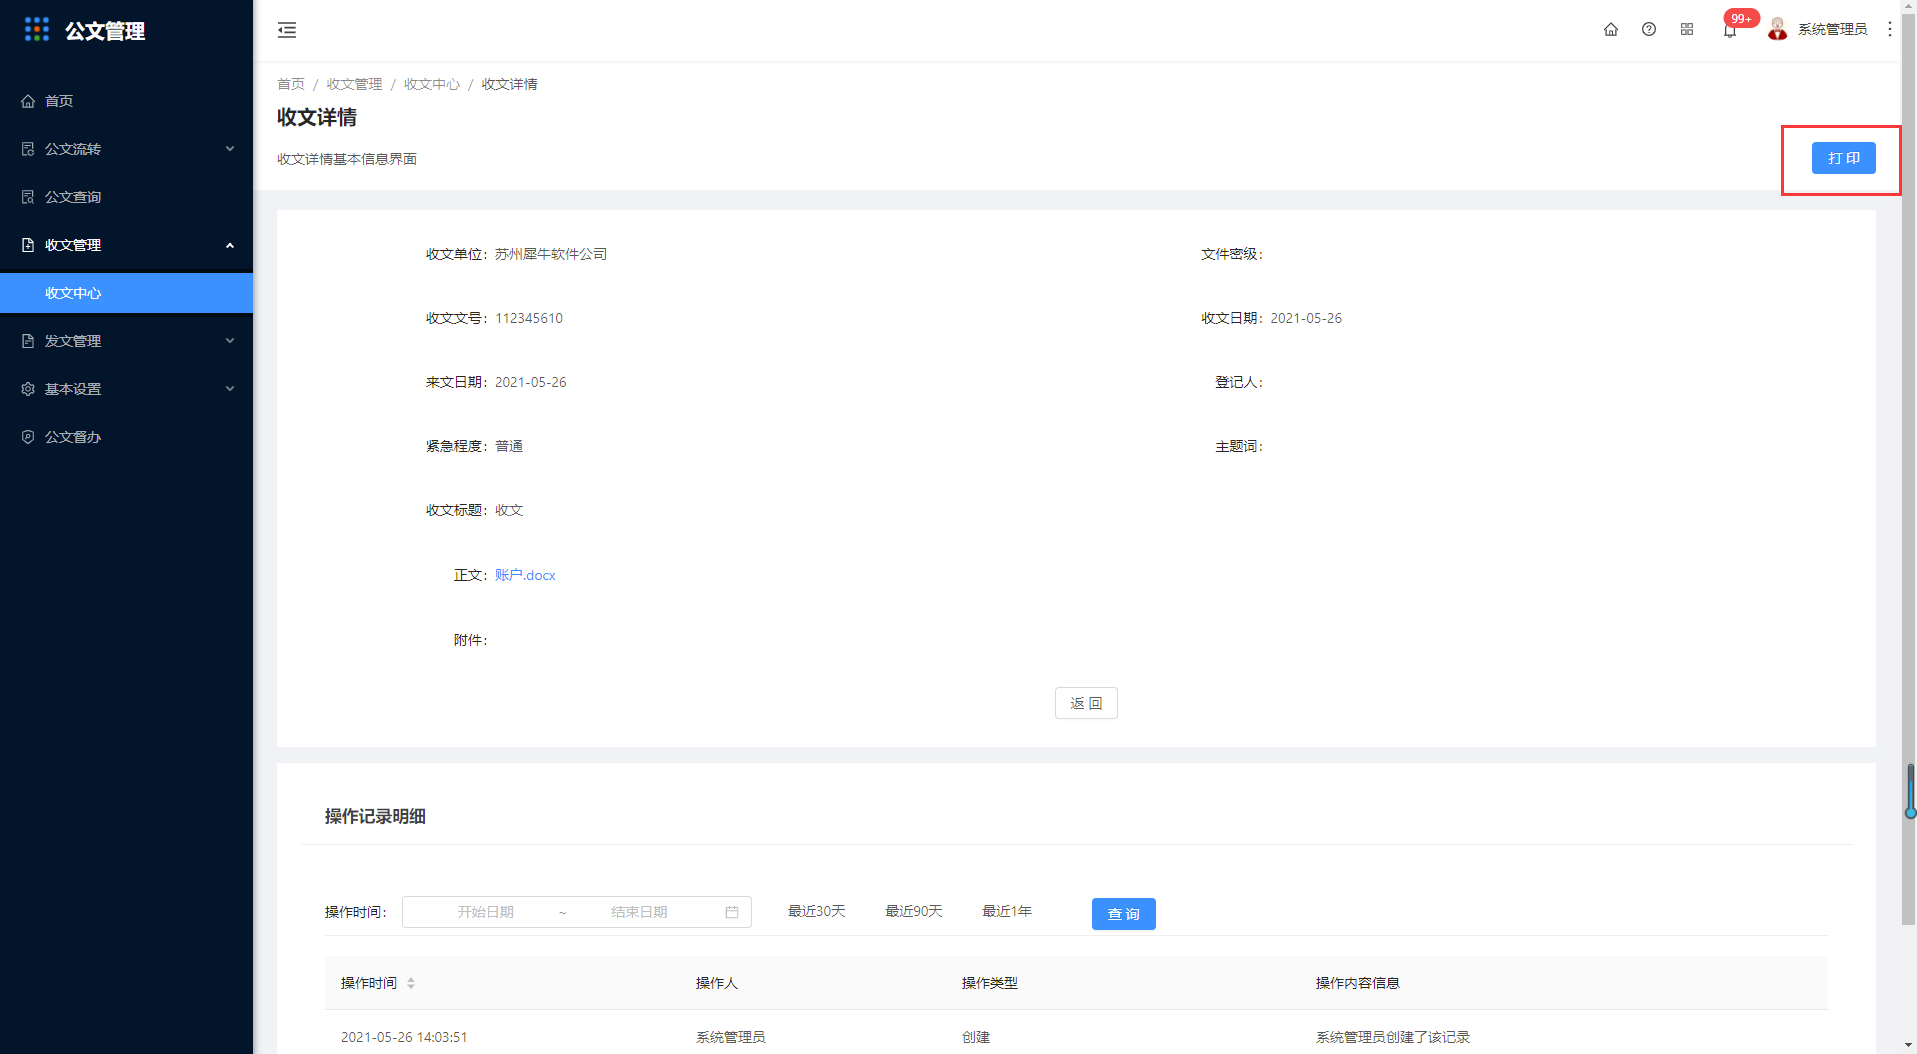Open the help question-mark icon
This screenshot has height=1054, width=1917.
pyautogui.click(x=1649, y=29)
